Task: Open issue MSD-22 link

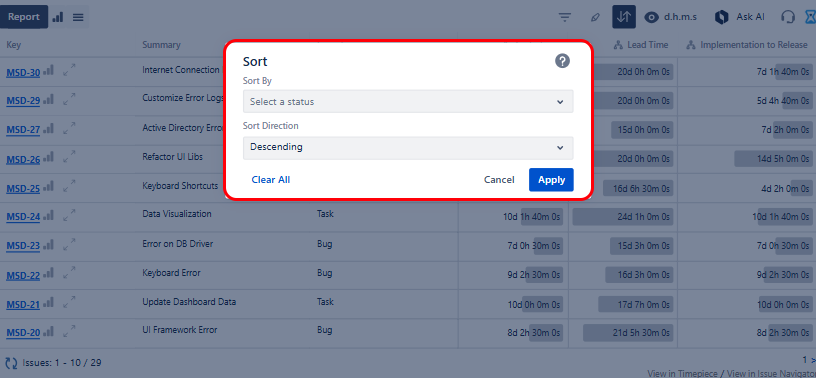Action: point(23,276)
